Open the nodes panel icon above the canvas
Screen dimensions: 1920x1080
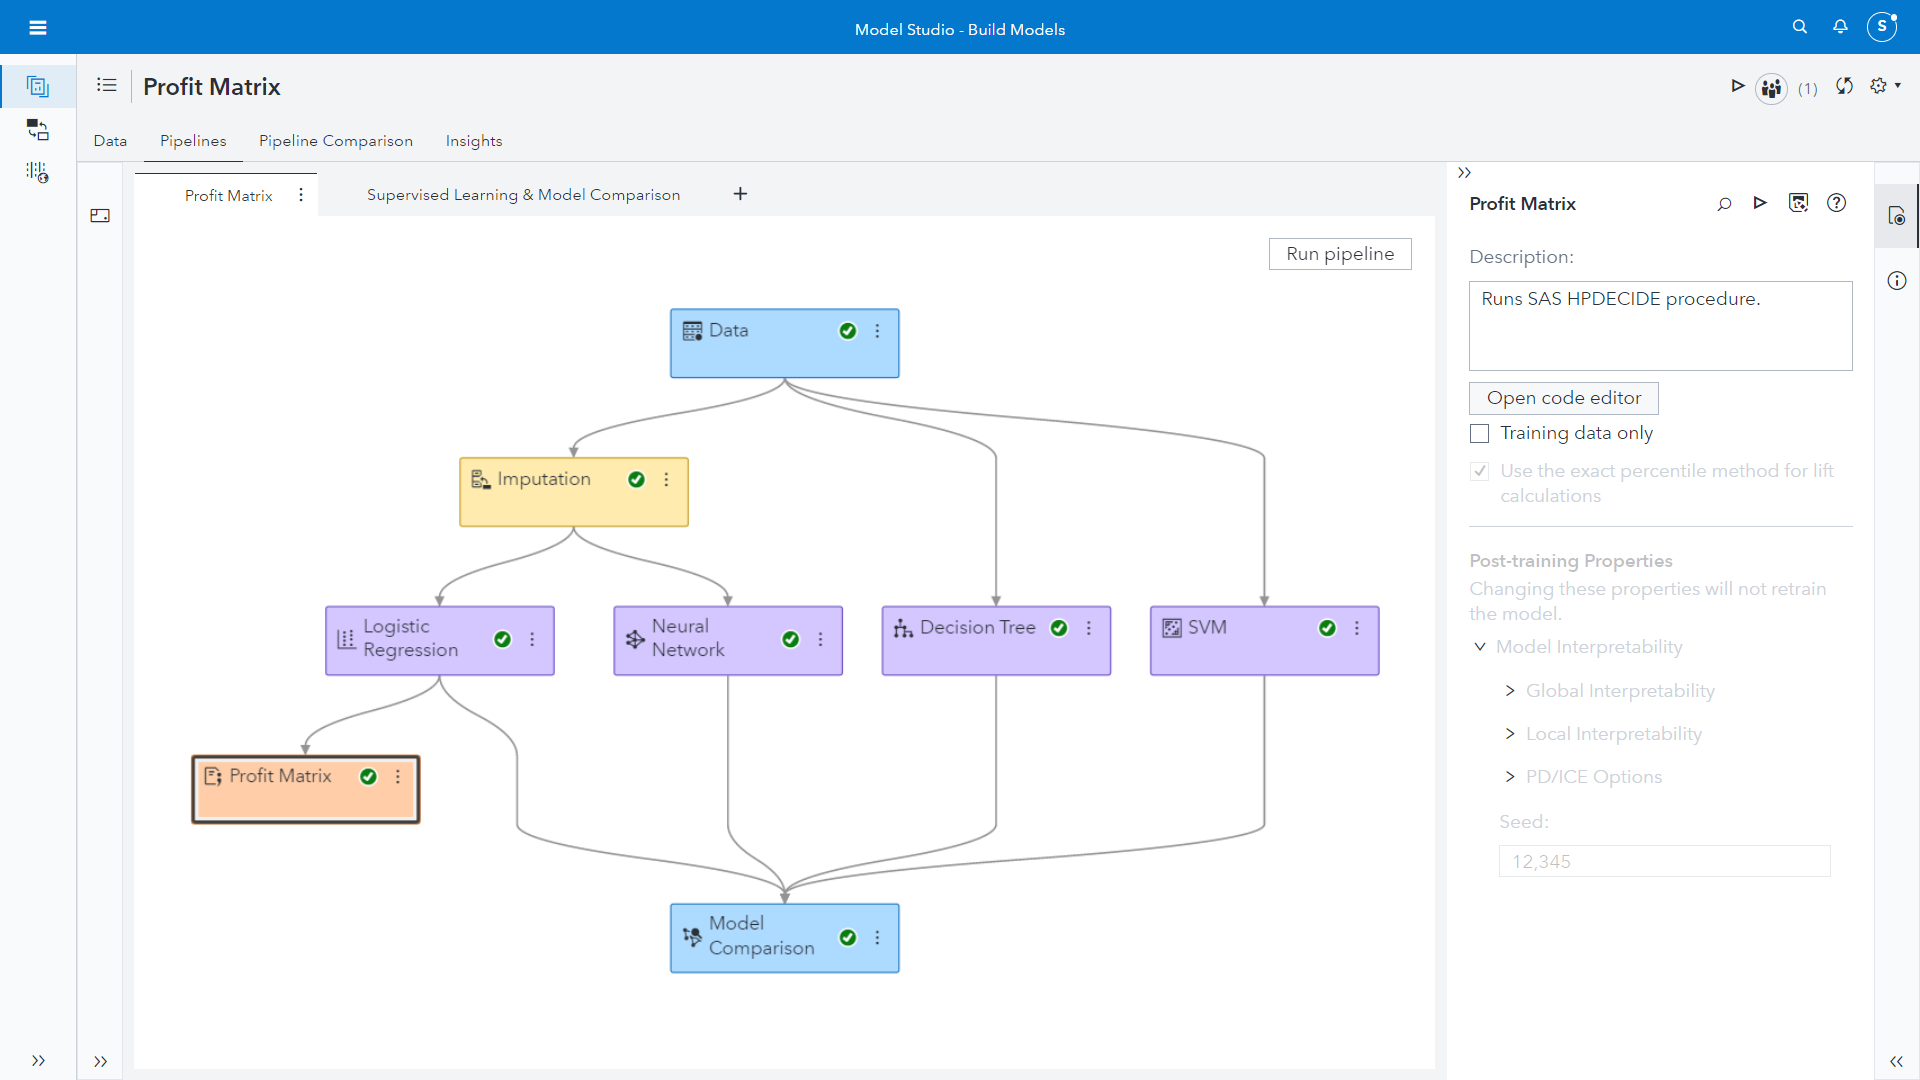pos(100,216)
